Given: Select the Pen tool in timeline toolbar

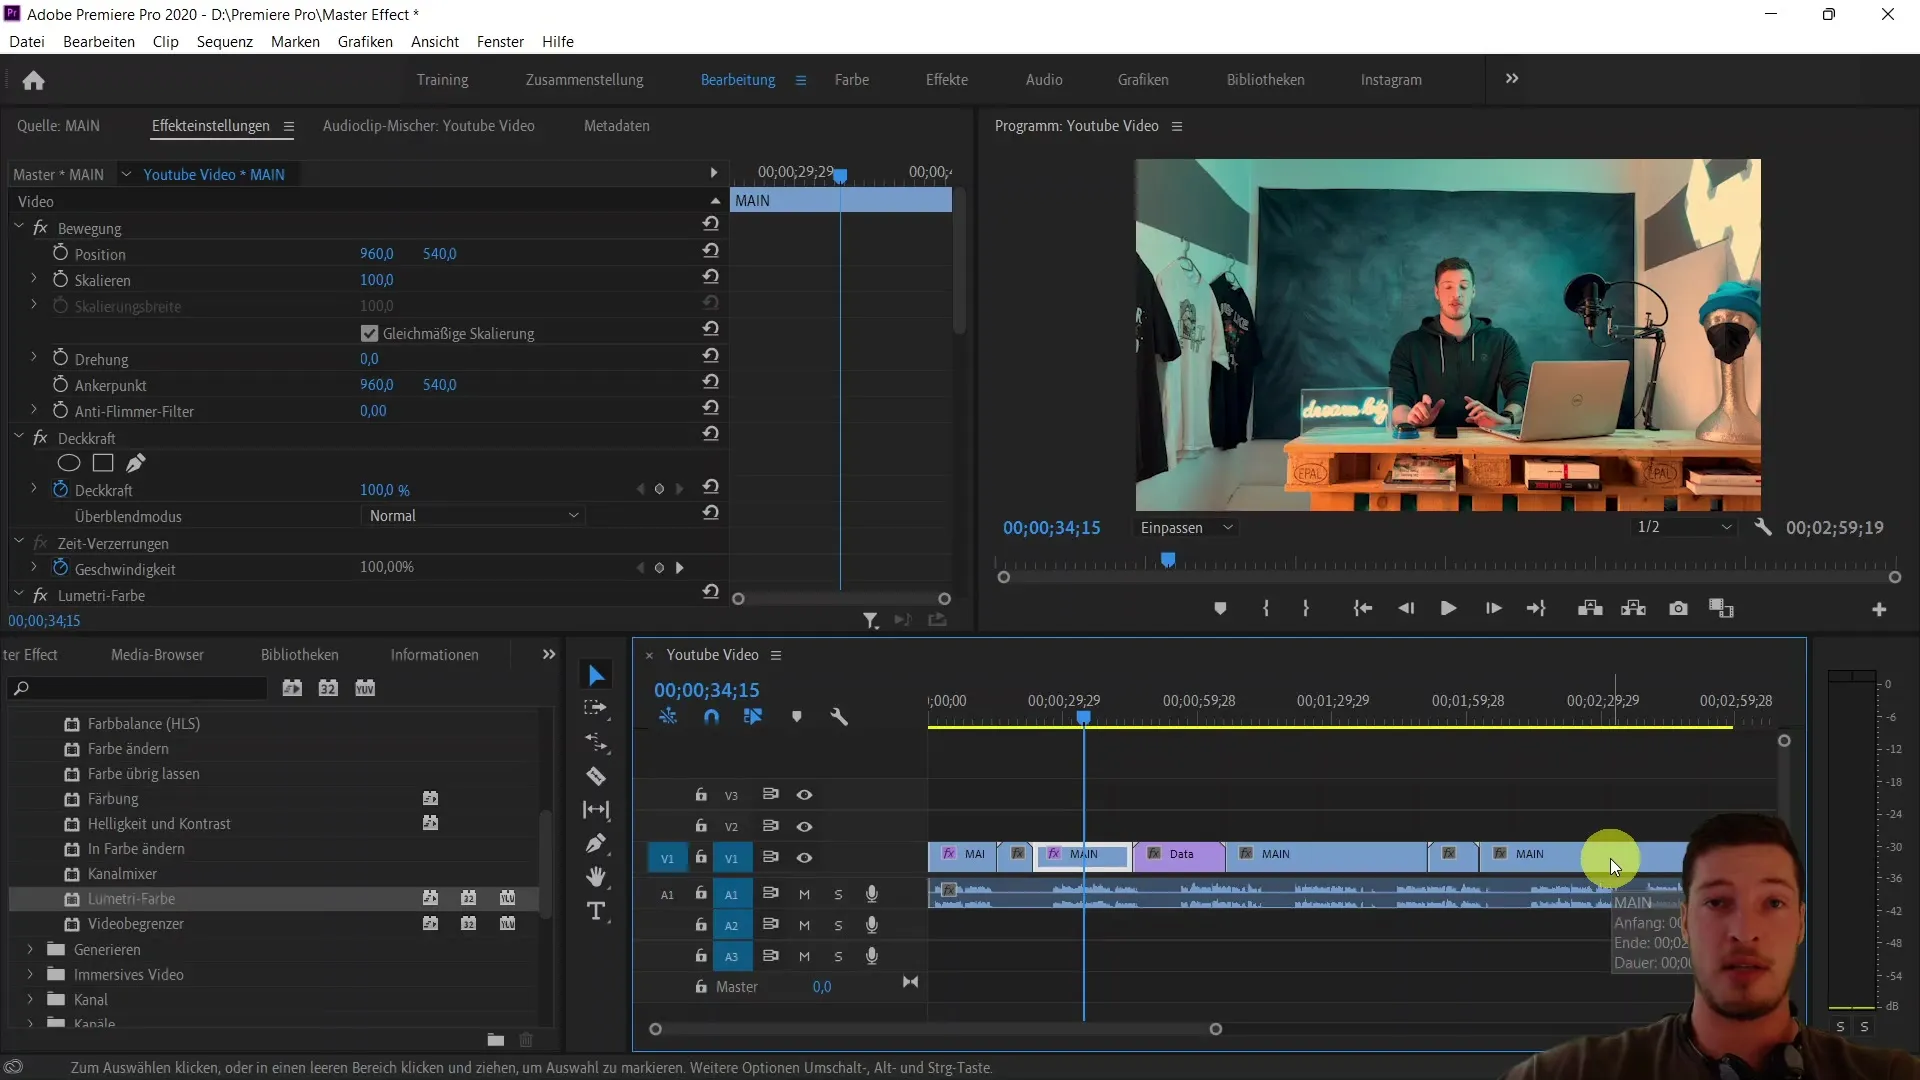Looking at the screenshot, I should [596, 843].
